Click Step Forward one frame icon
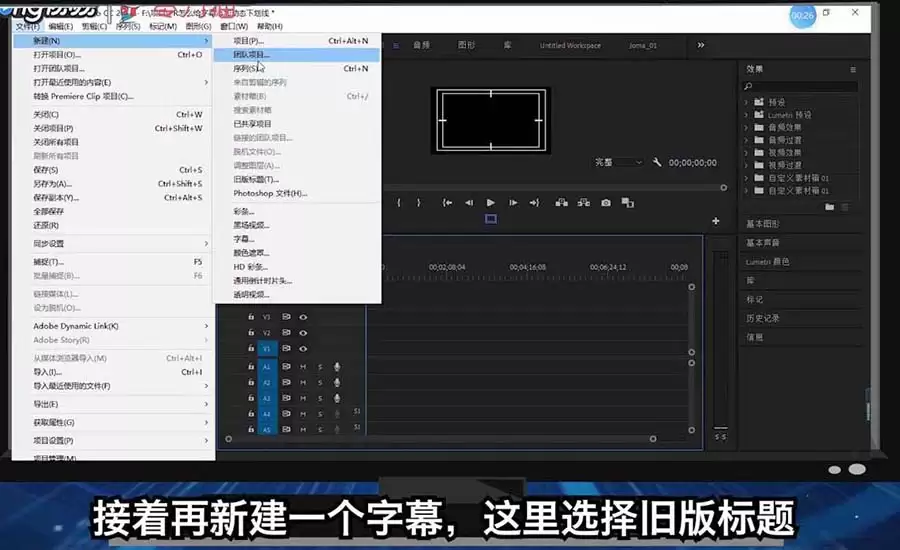 pyautogui.click(x=512, y=202)
